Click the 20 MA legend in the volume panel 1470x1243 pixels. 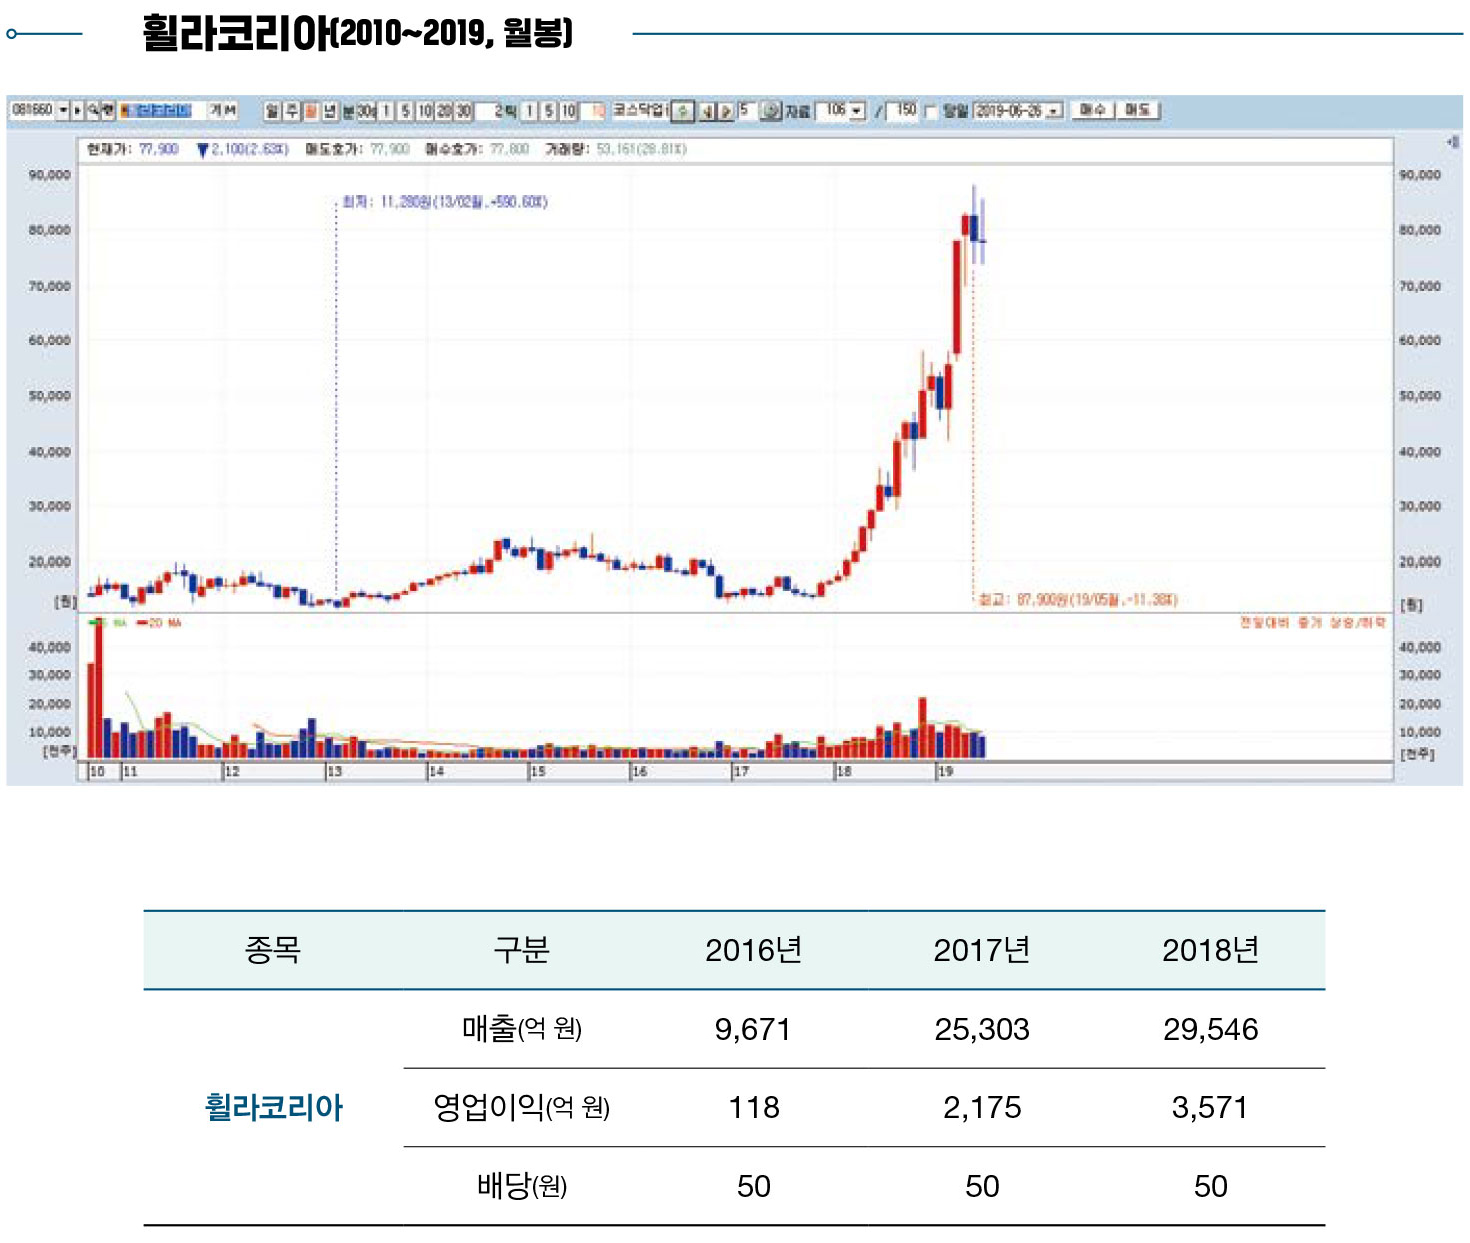pos(159,623)
